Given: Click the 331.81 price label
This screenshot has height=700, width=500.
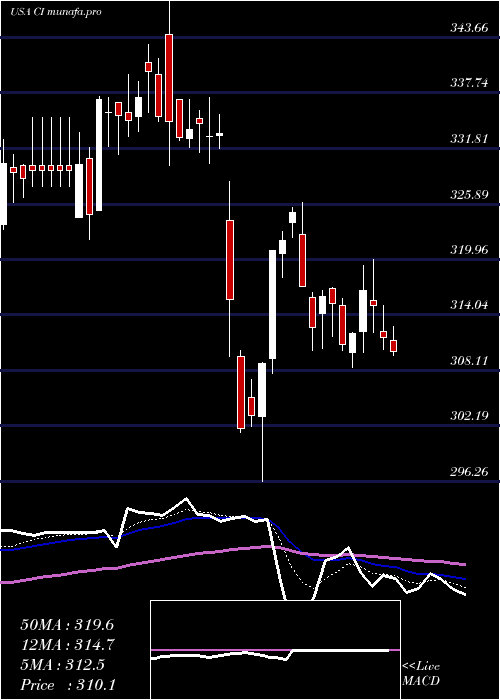Looking at the screenshot, I should [x=468, y=138].
